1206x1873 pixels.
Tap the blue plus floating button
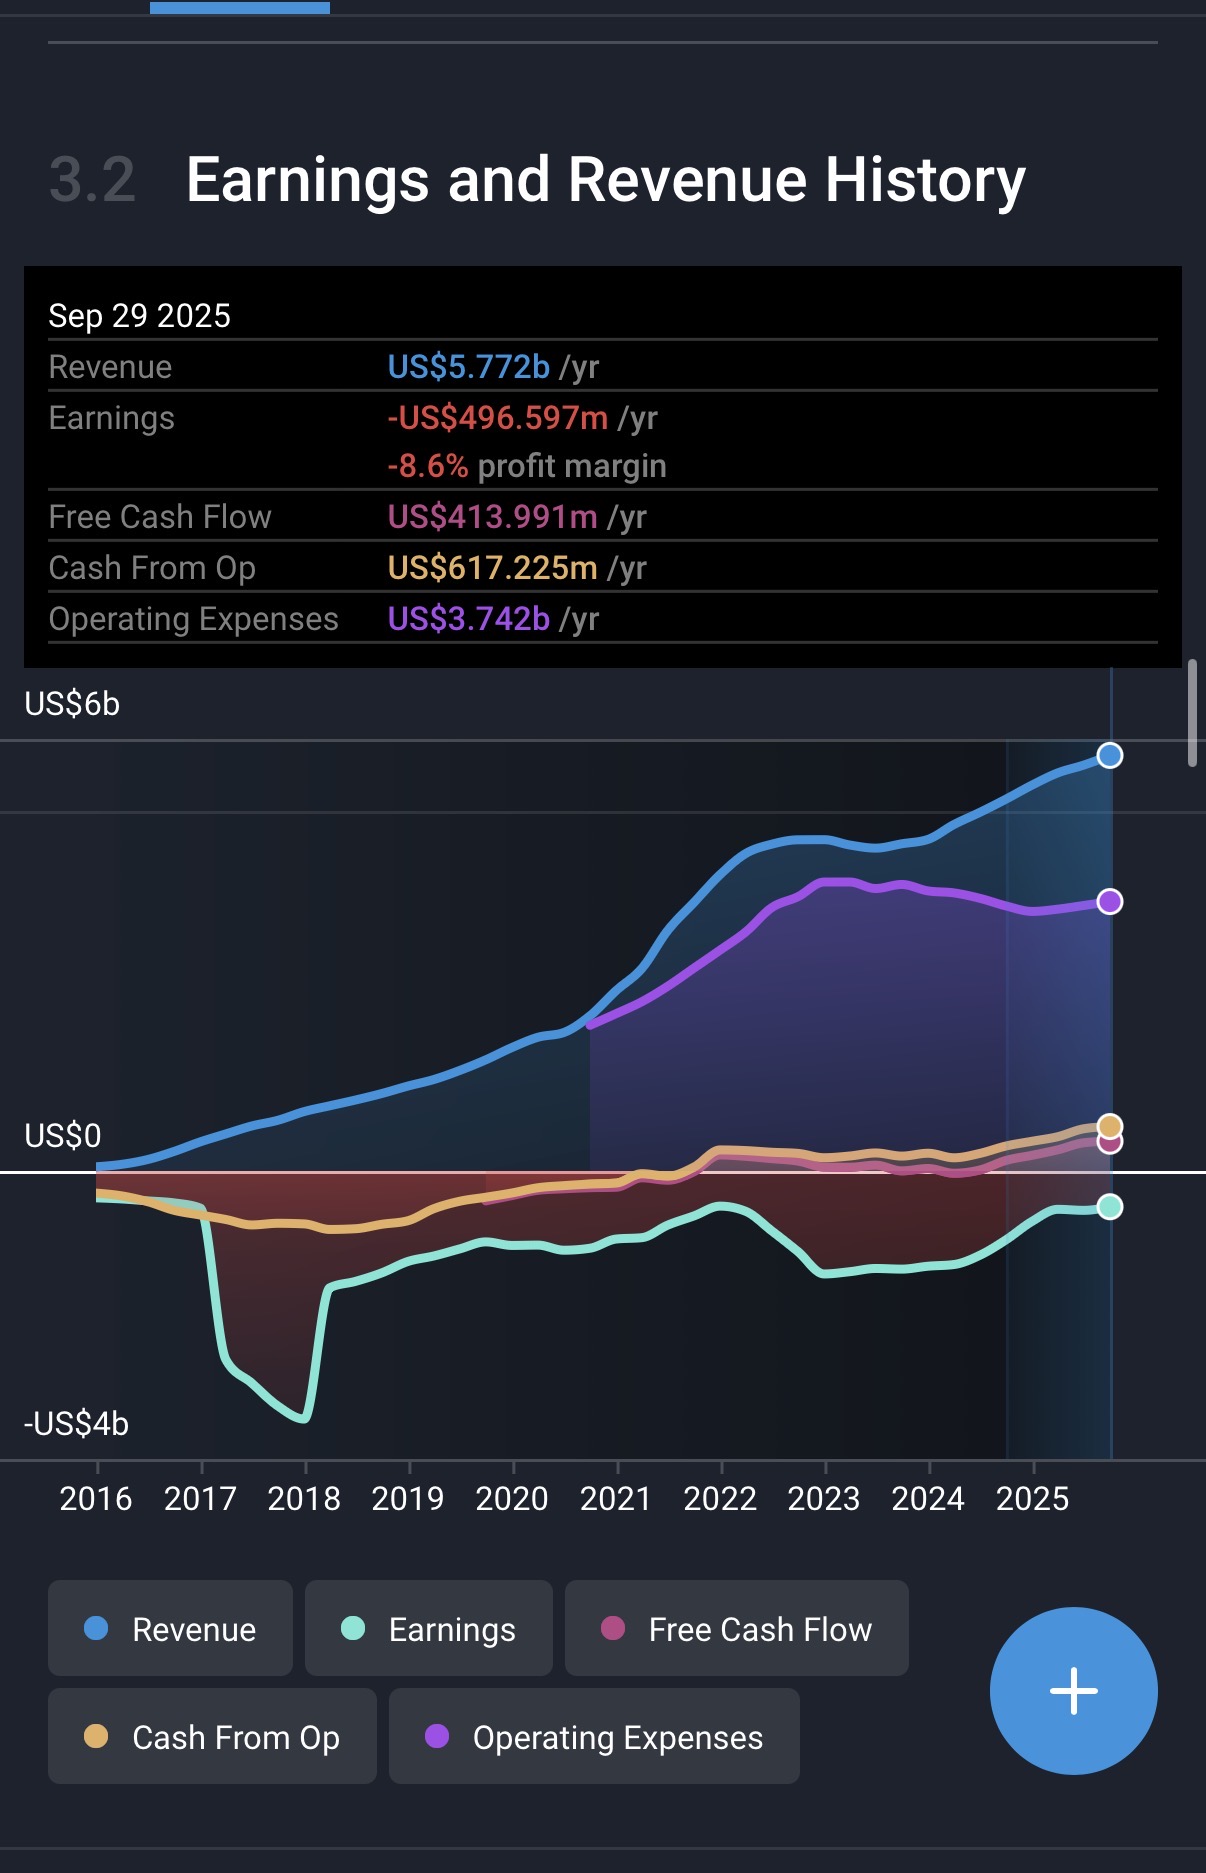coord(1073,1690)
